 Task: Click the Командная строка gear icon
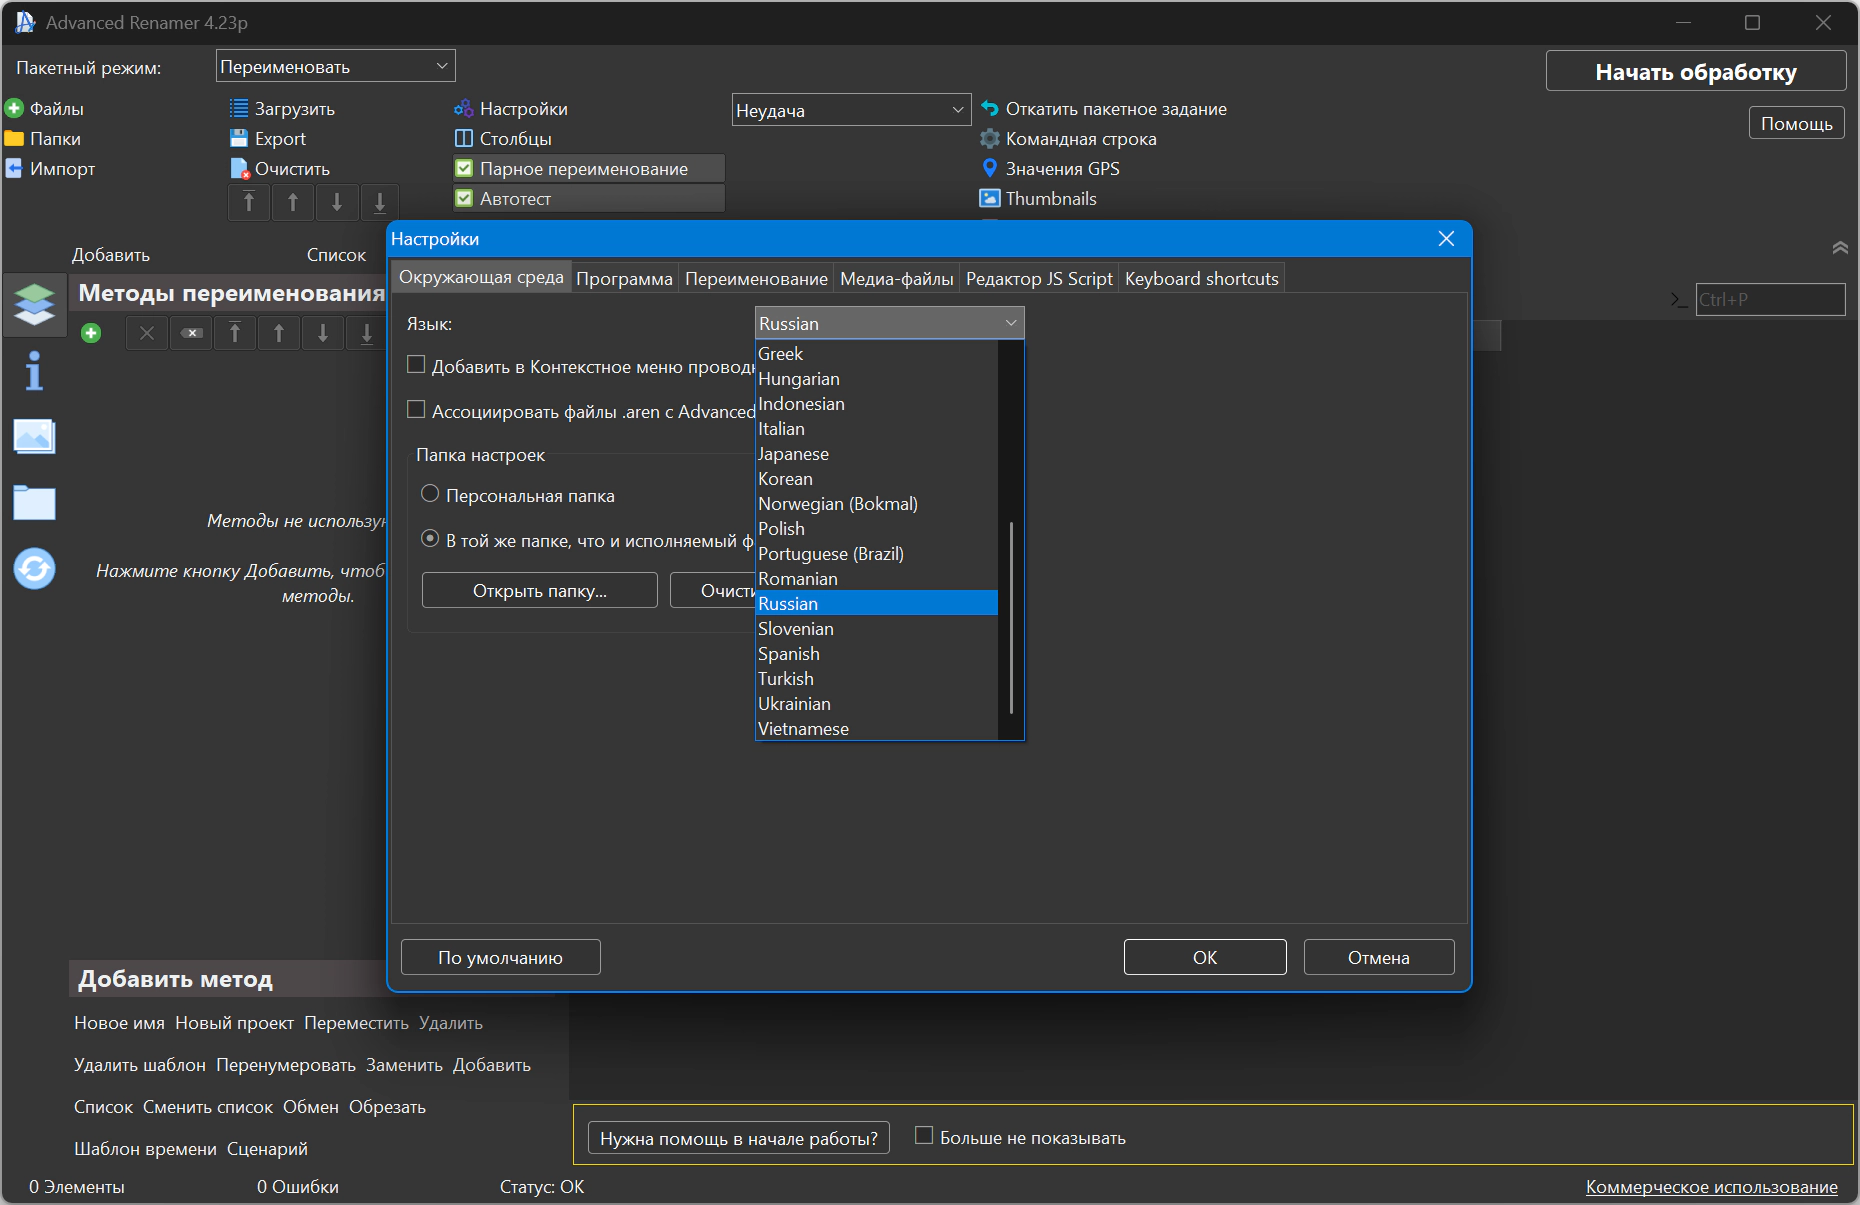[x=990, y=138]
